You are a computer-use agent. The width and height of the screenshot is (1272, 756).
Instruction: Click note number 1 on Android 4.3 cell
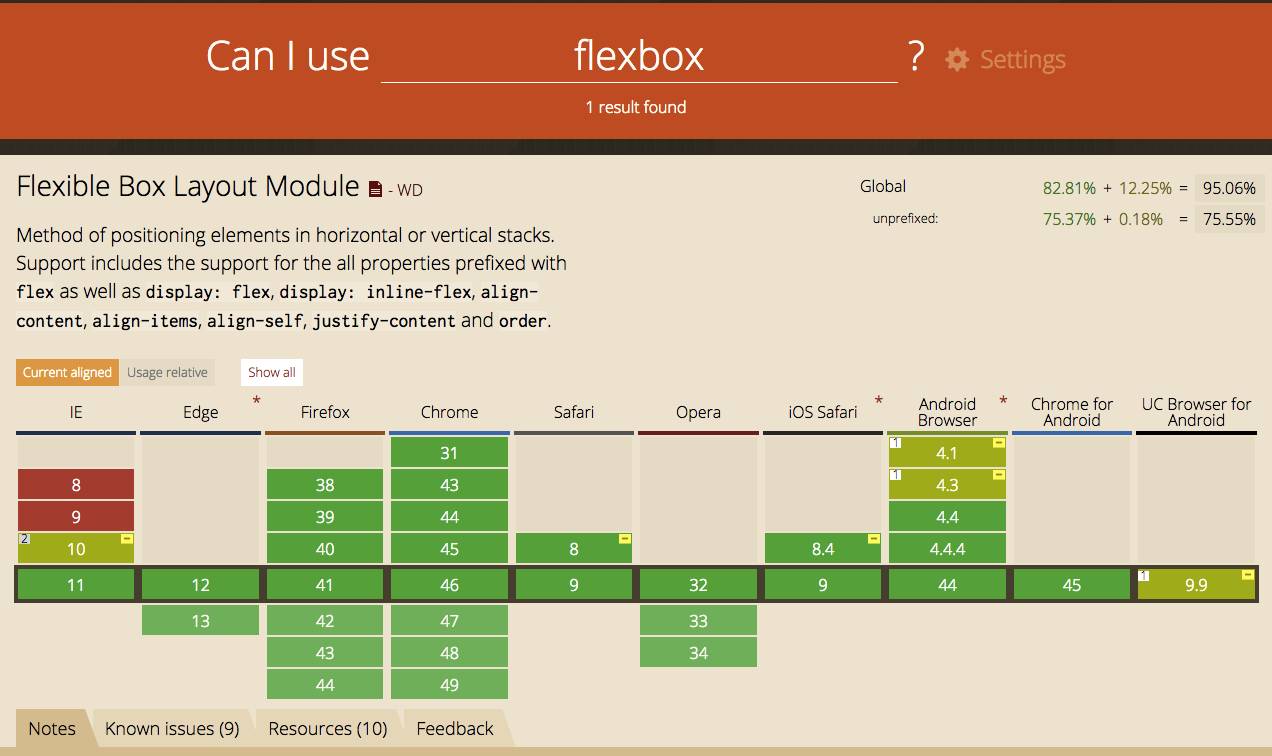(x=895, y=475)
